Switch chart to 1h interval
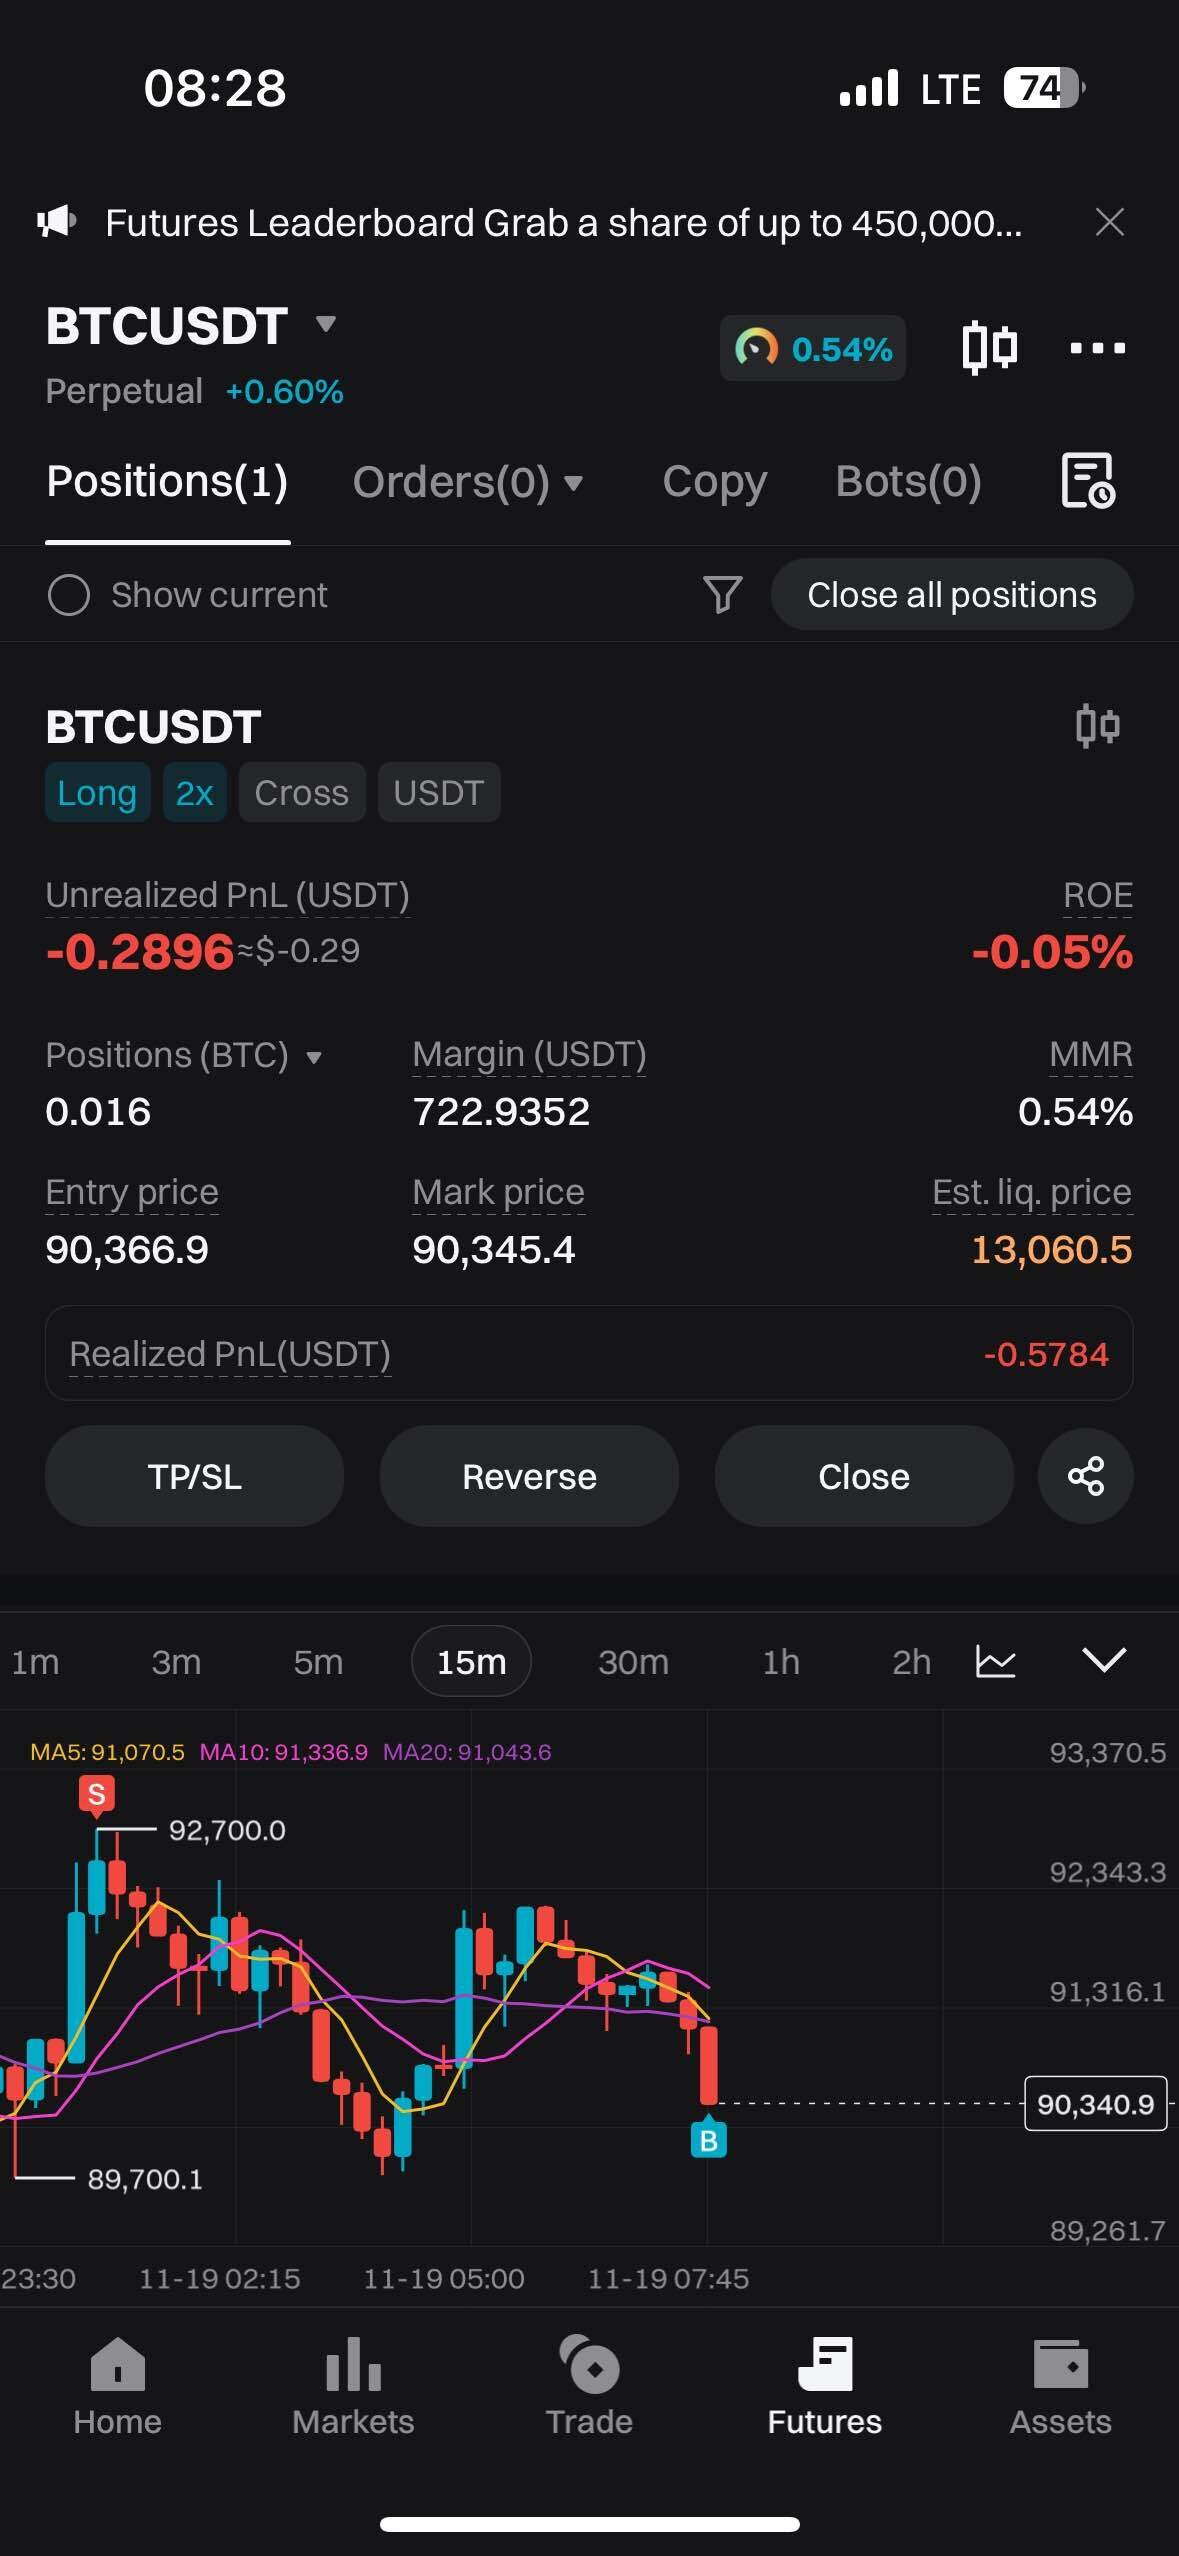Viewport: 1179px width, 2556px height. (781, 1662)
